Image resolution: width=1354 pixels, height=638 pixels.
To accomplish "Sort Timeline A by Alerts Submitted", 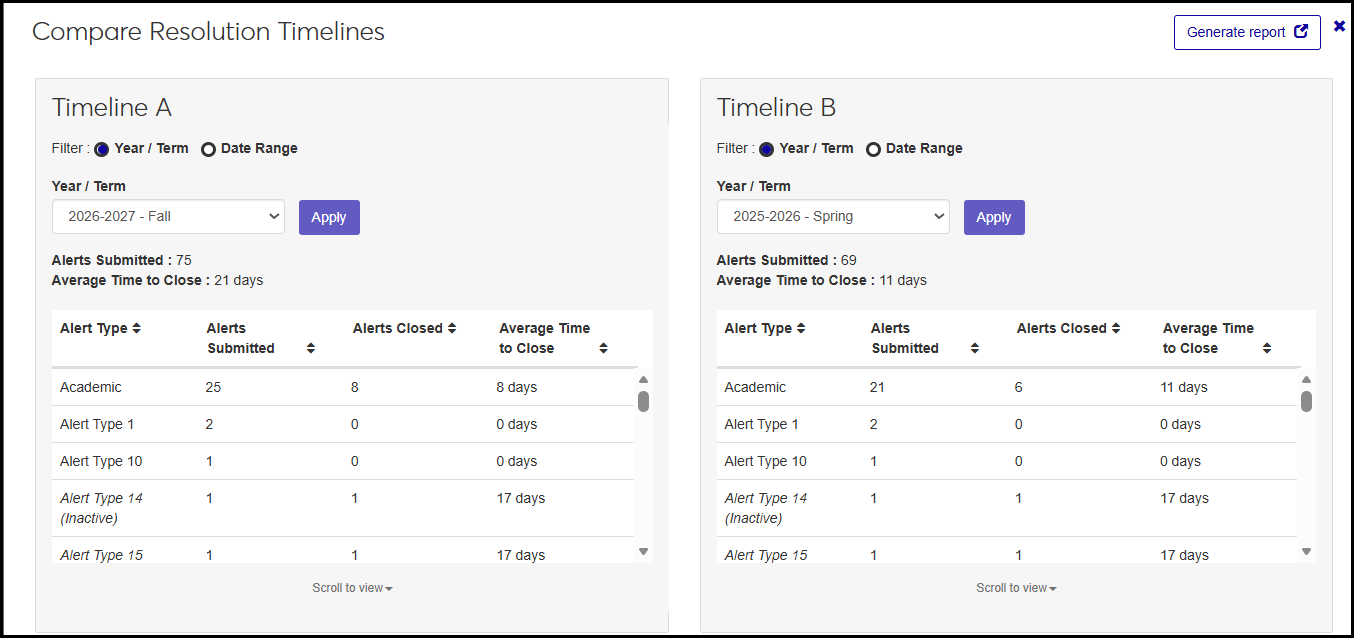I will pos(311,348).
